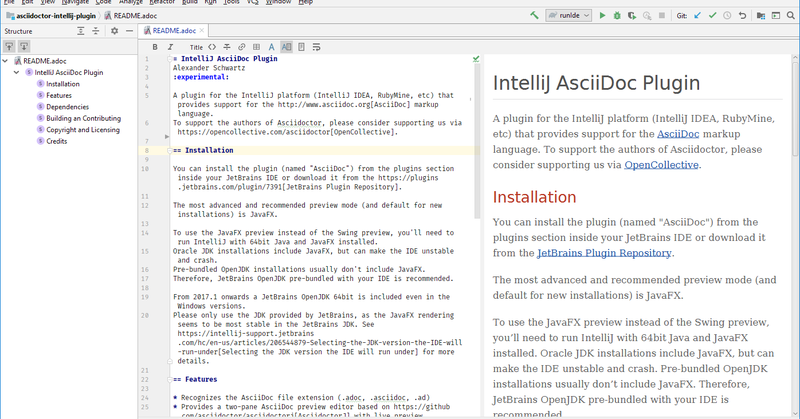This screenshot has height=419, width=800.
Task: Insert link with chain icon
Action: coord(241,47)
